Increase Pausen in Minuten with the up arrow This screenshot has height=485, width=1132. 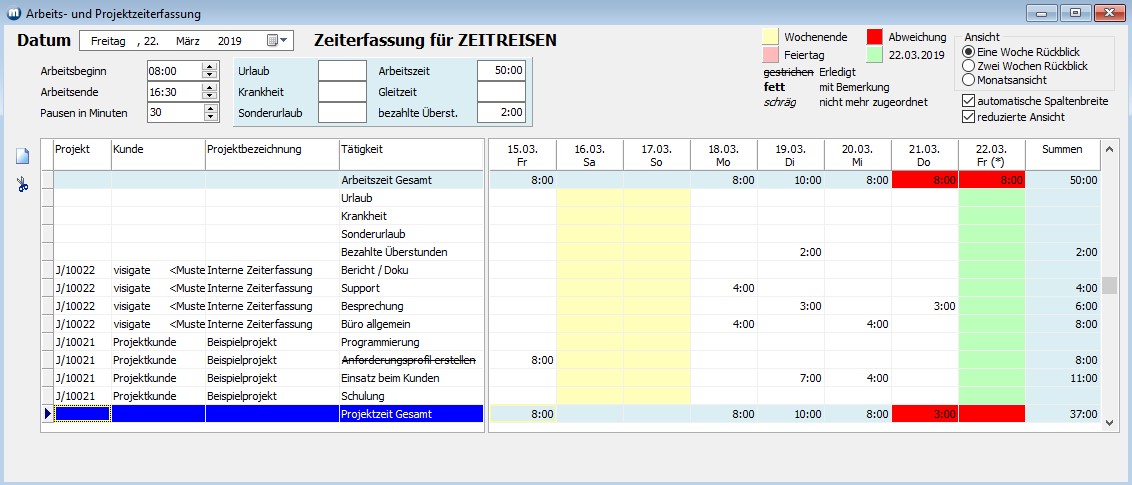209,108
